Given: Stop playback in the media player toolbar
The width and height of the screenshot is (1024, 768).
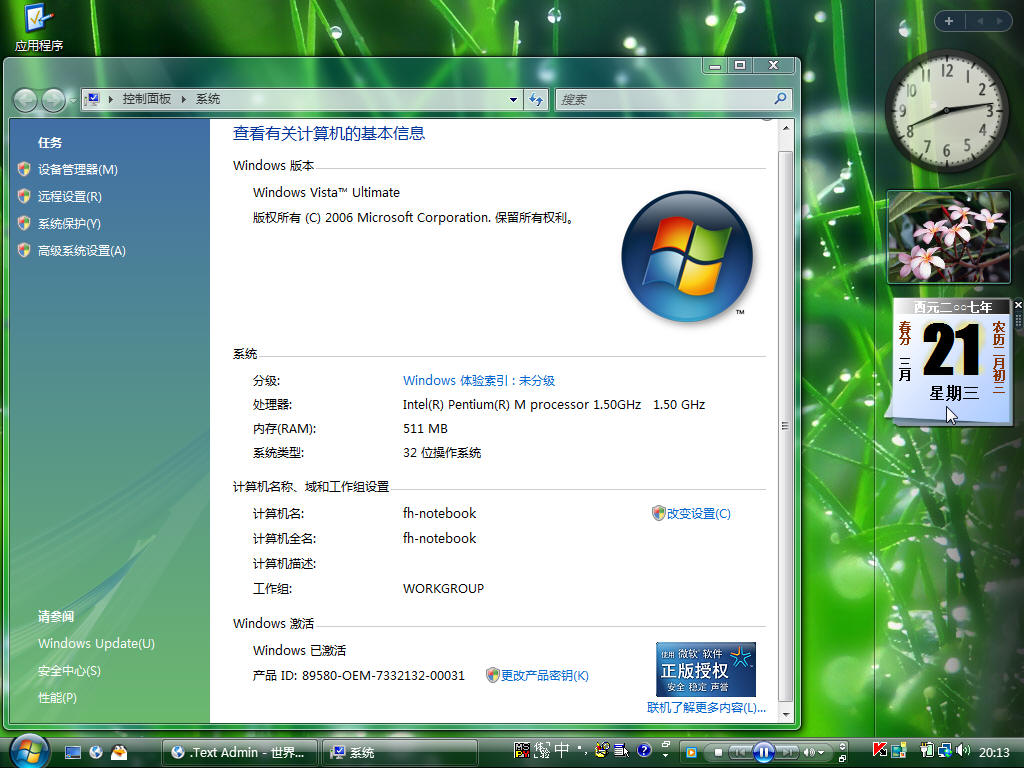Looking at the screenshot, I should (x=718, y=752).
